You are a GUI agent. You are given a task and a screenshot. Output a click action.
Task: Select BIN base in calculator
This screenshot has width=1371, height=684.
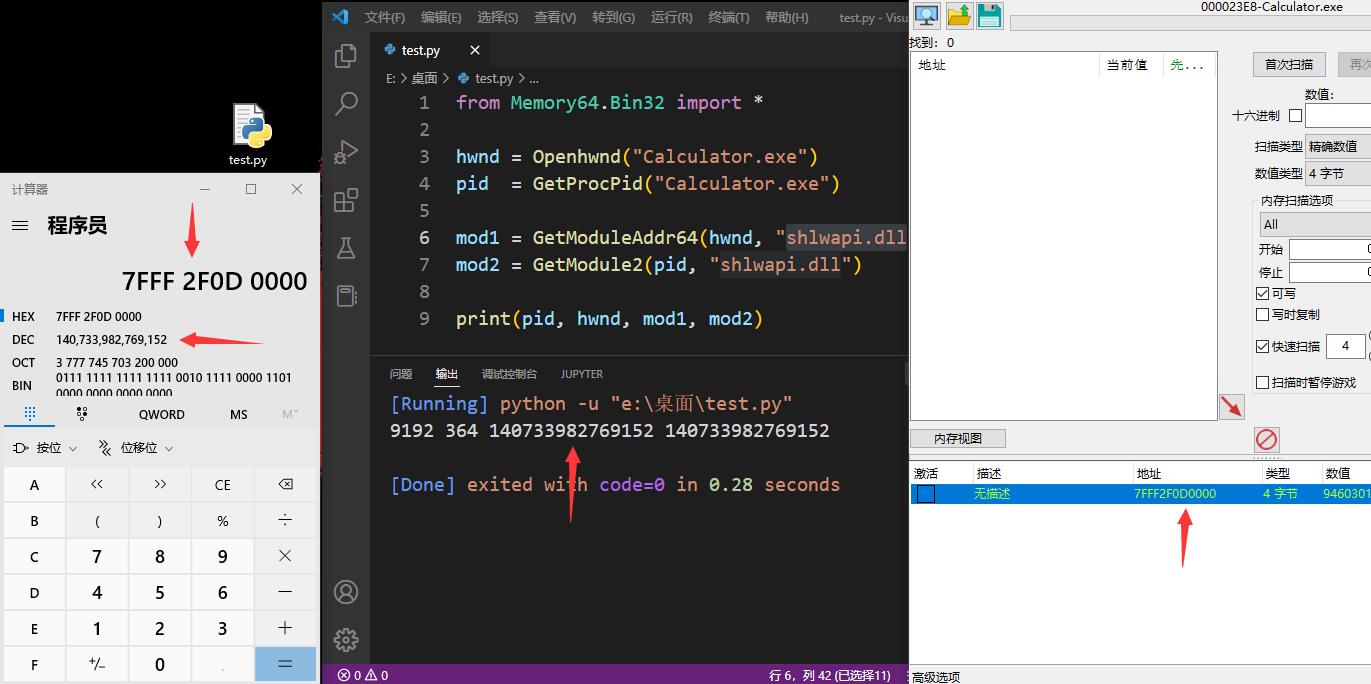tap(160, 385)
